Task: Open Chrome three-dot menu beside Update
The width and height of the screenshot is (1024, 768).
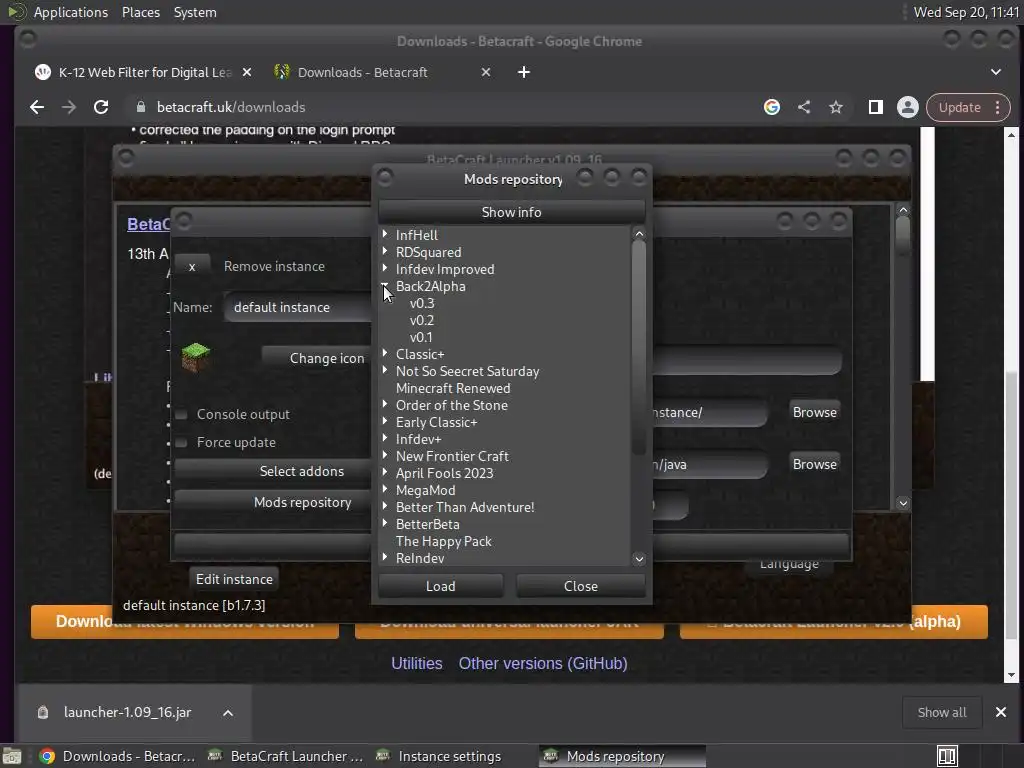Action: (x=997, y=107)
